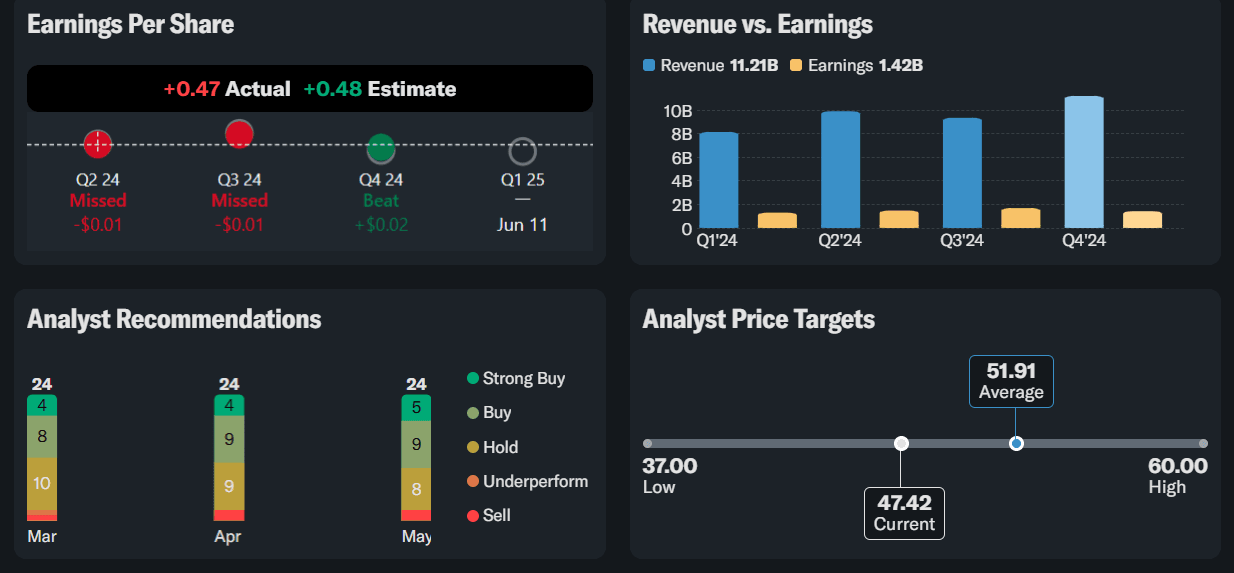The height and width of the screenshot is (573, 1234).
Task: Click the Earnings Per Share heading
Action: click(131, 24)
